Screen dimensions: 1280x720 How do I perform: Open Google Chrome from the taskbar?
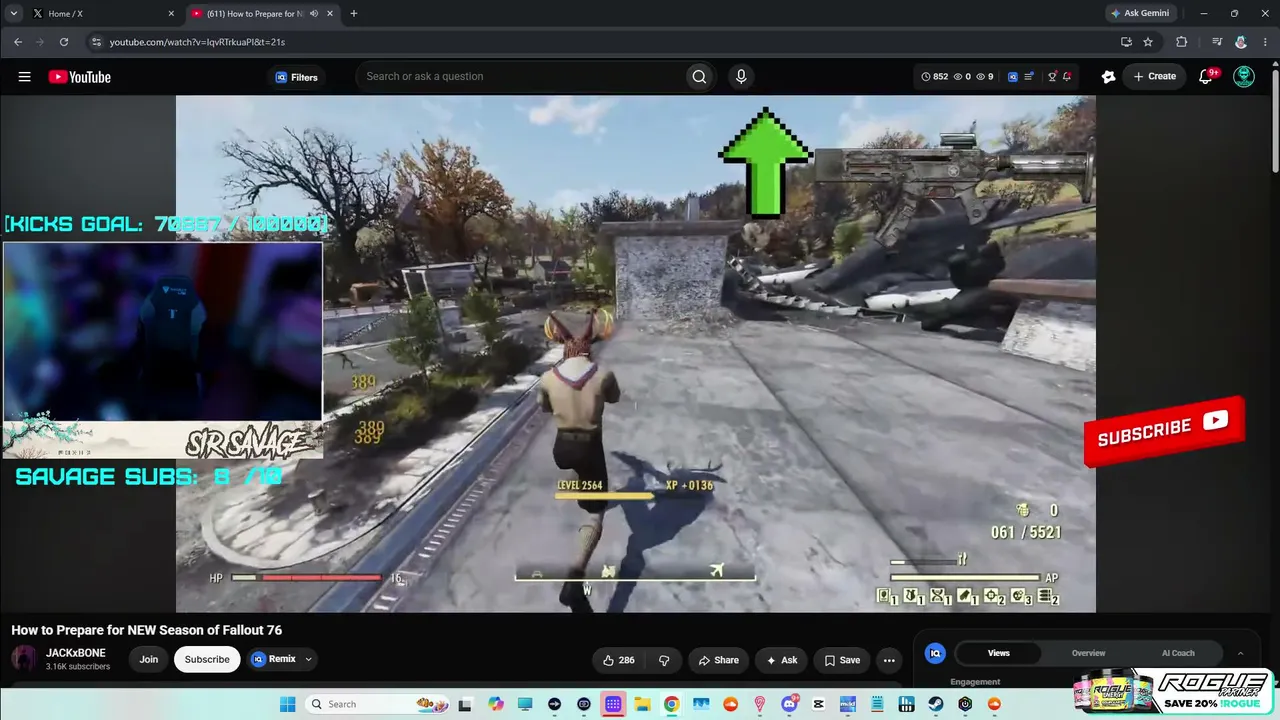[671, 704]
